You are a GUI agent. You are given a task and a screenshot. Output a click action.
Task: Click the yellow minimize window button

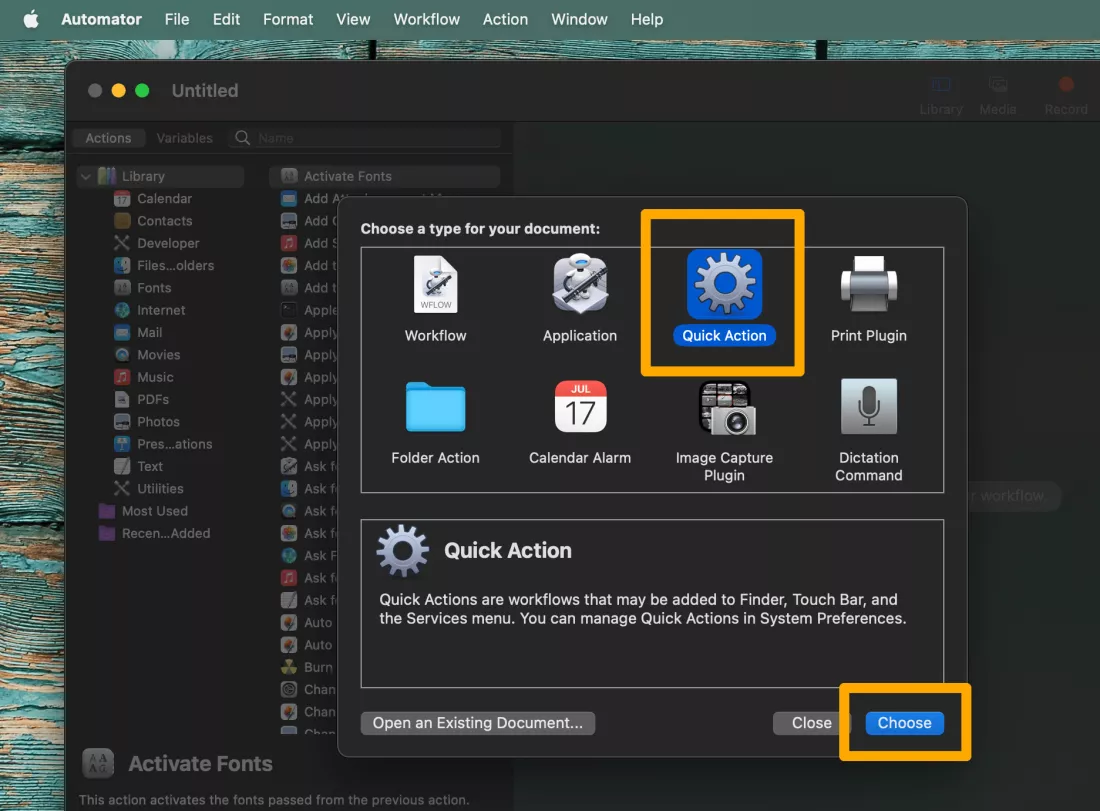click(119, 91)
